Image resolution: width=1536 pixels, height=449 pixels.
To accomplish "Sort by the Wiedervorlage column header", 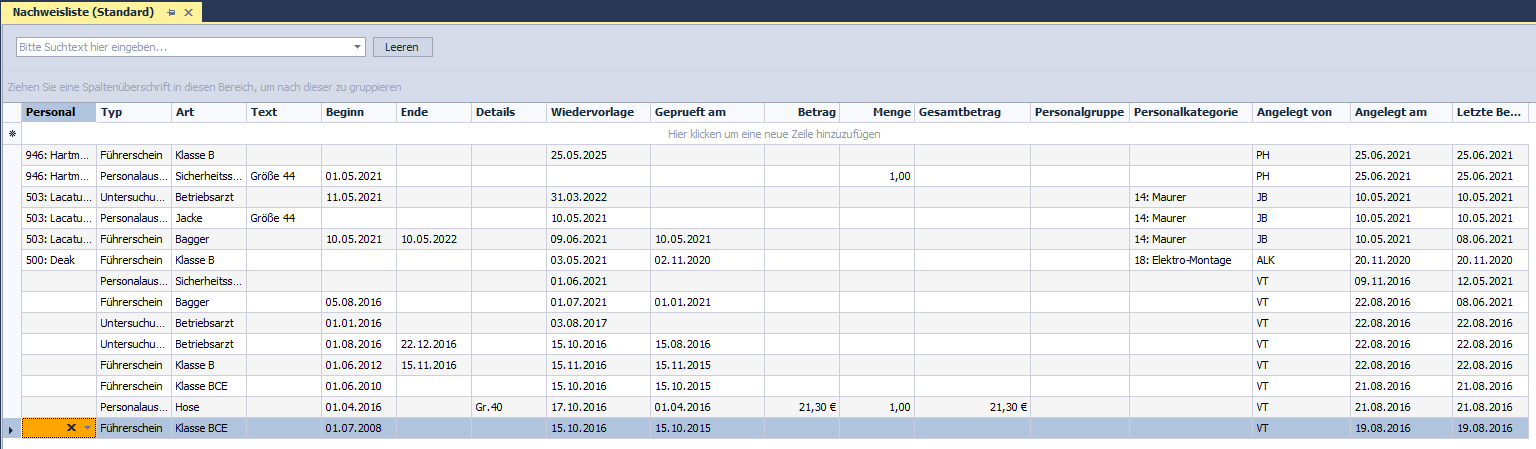I will pyautogui.click(x=596, y=112).
